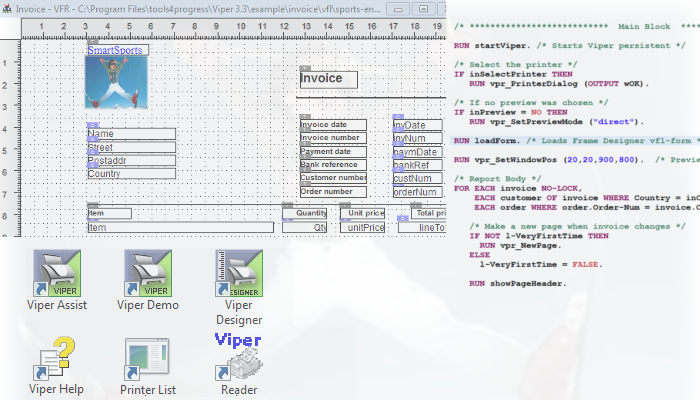This screenshot has height=400, width=700.
Task: Select the Street field in the address block
Action: coord(131,147)
